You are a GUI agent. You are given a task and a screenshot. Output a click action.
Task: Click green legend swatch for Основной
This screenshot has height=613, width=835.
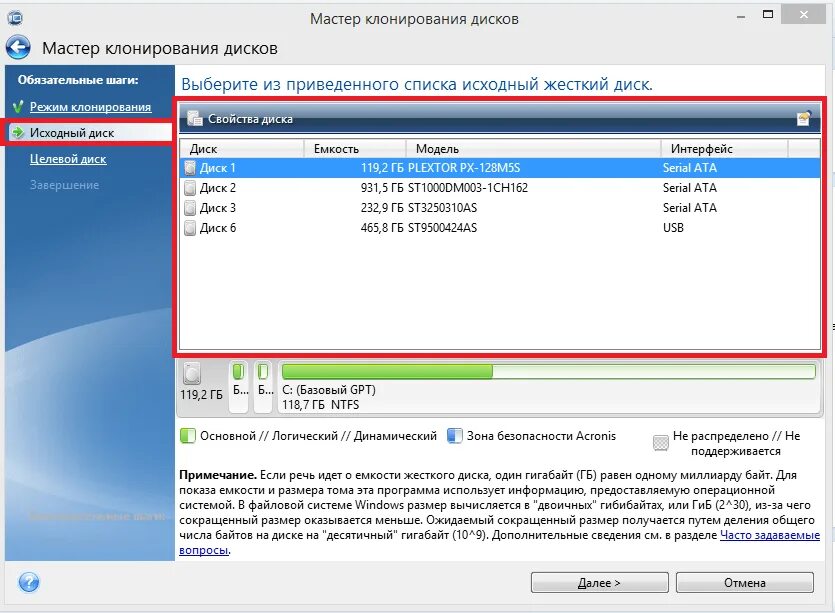click(187, 436)
